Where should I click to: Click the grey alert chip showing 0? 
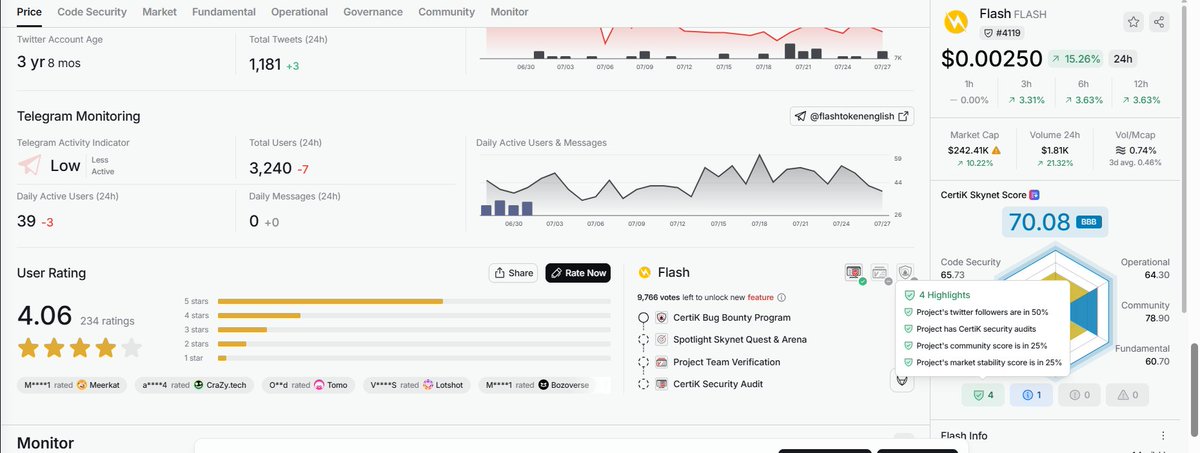[x=1079, y=395]
